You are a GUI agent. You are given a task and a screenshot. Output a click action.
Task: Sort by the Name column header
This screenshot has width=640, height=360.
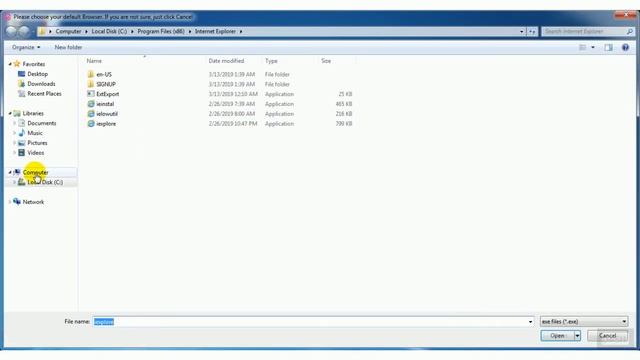[94, 61]
